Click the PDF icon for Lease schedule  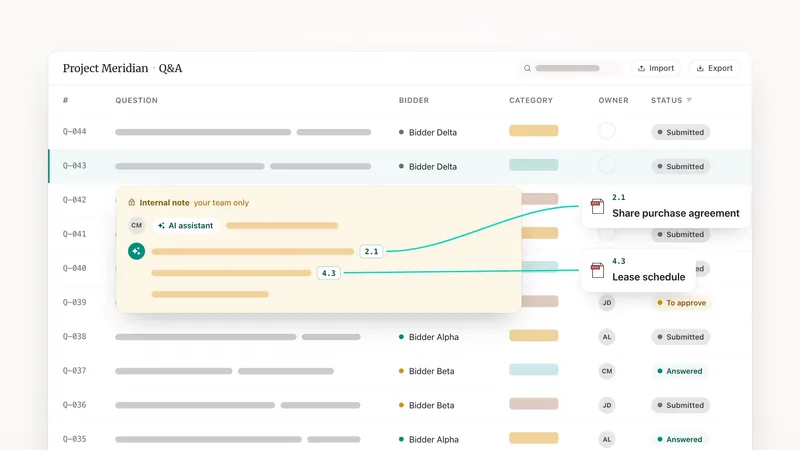point(597,270)
